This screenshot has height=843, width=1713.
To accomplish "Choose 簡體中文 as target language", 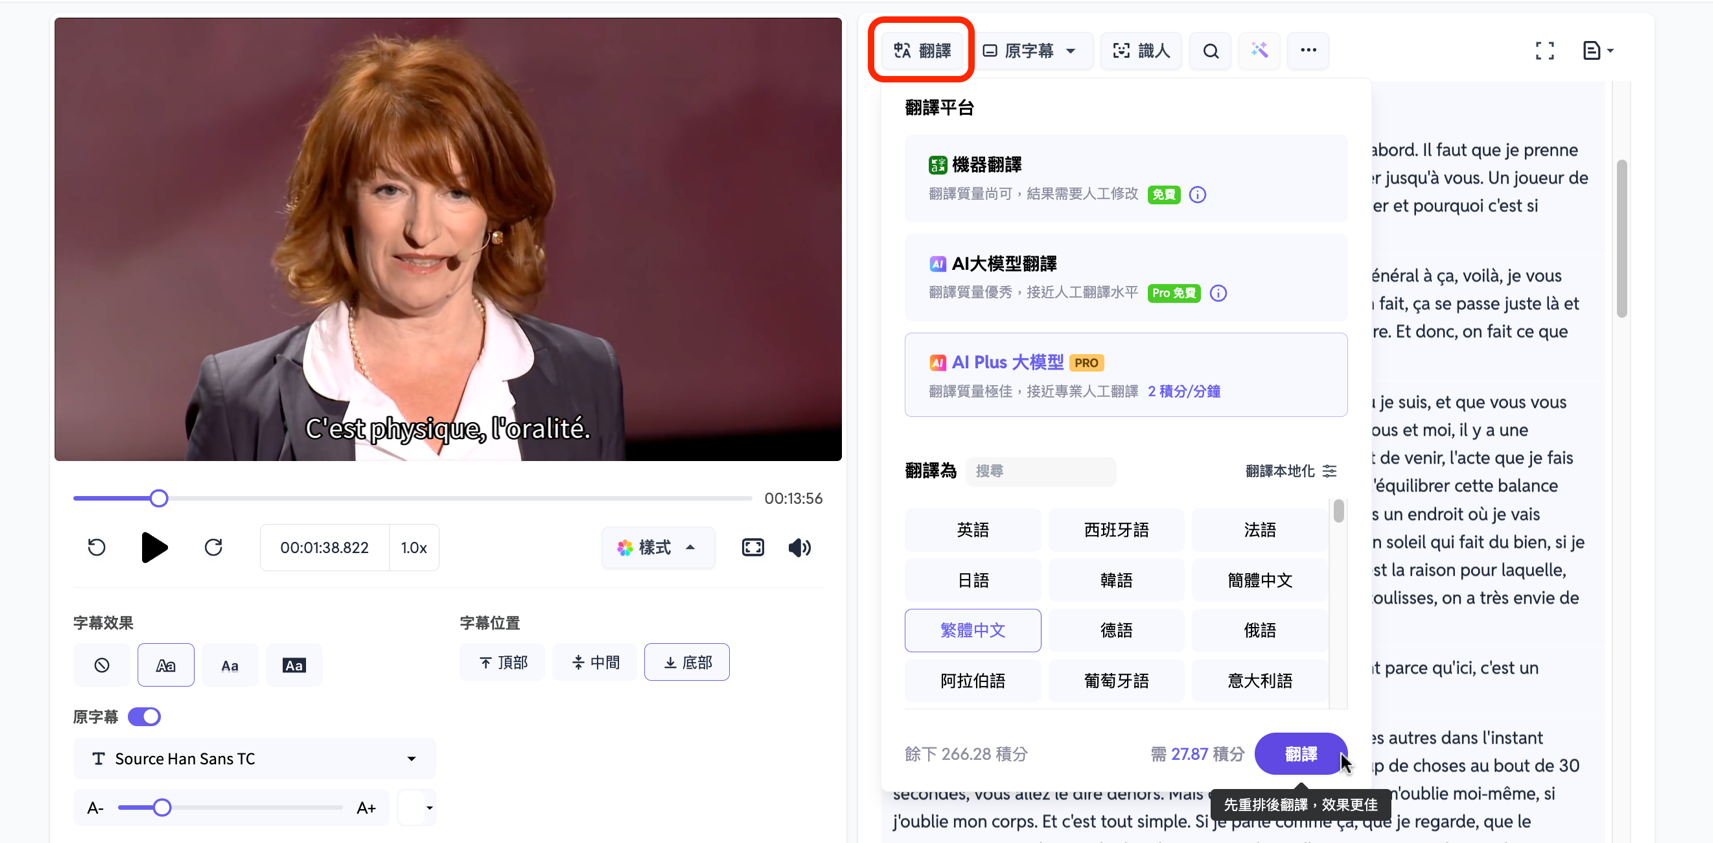I will point(1259,580).
